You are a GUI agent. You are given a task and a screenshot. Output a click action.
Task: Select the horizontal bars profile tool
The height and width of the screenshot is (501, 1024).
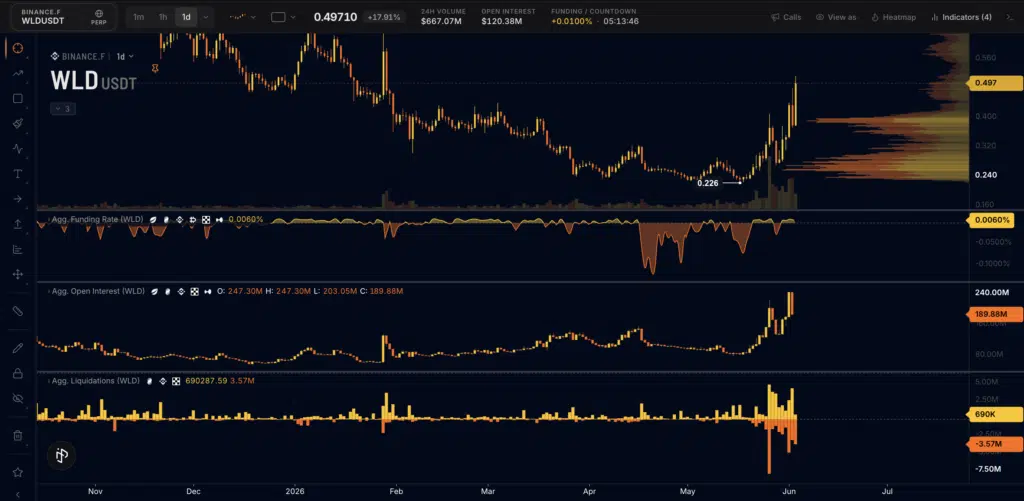[x=18, y=249]
